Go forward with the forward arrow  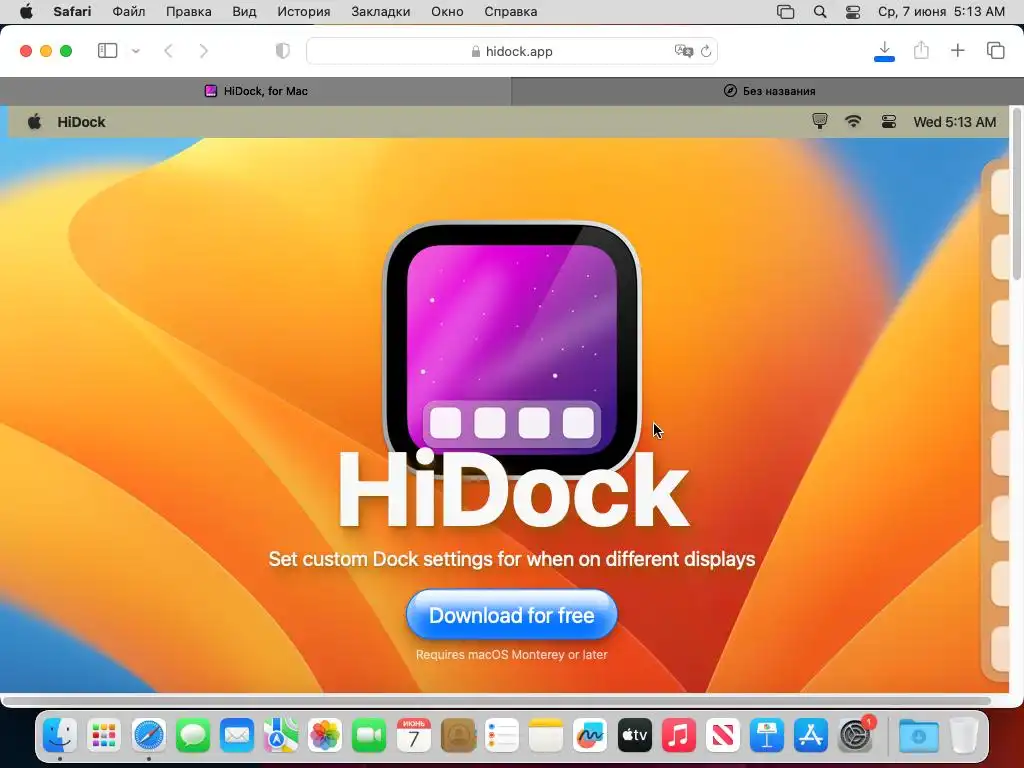coord(204,51)
